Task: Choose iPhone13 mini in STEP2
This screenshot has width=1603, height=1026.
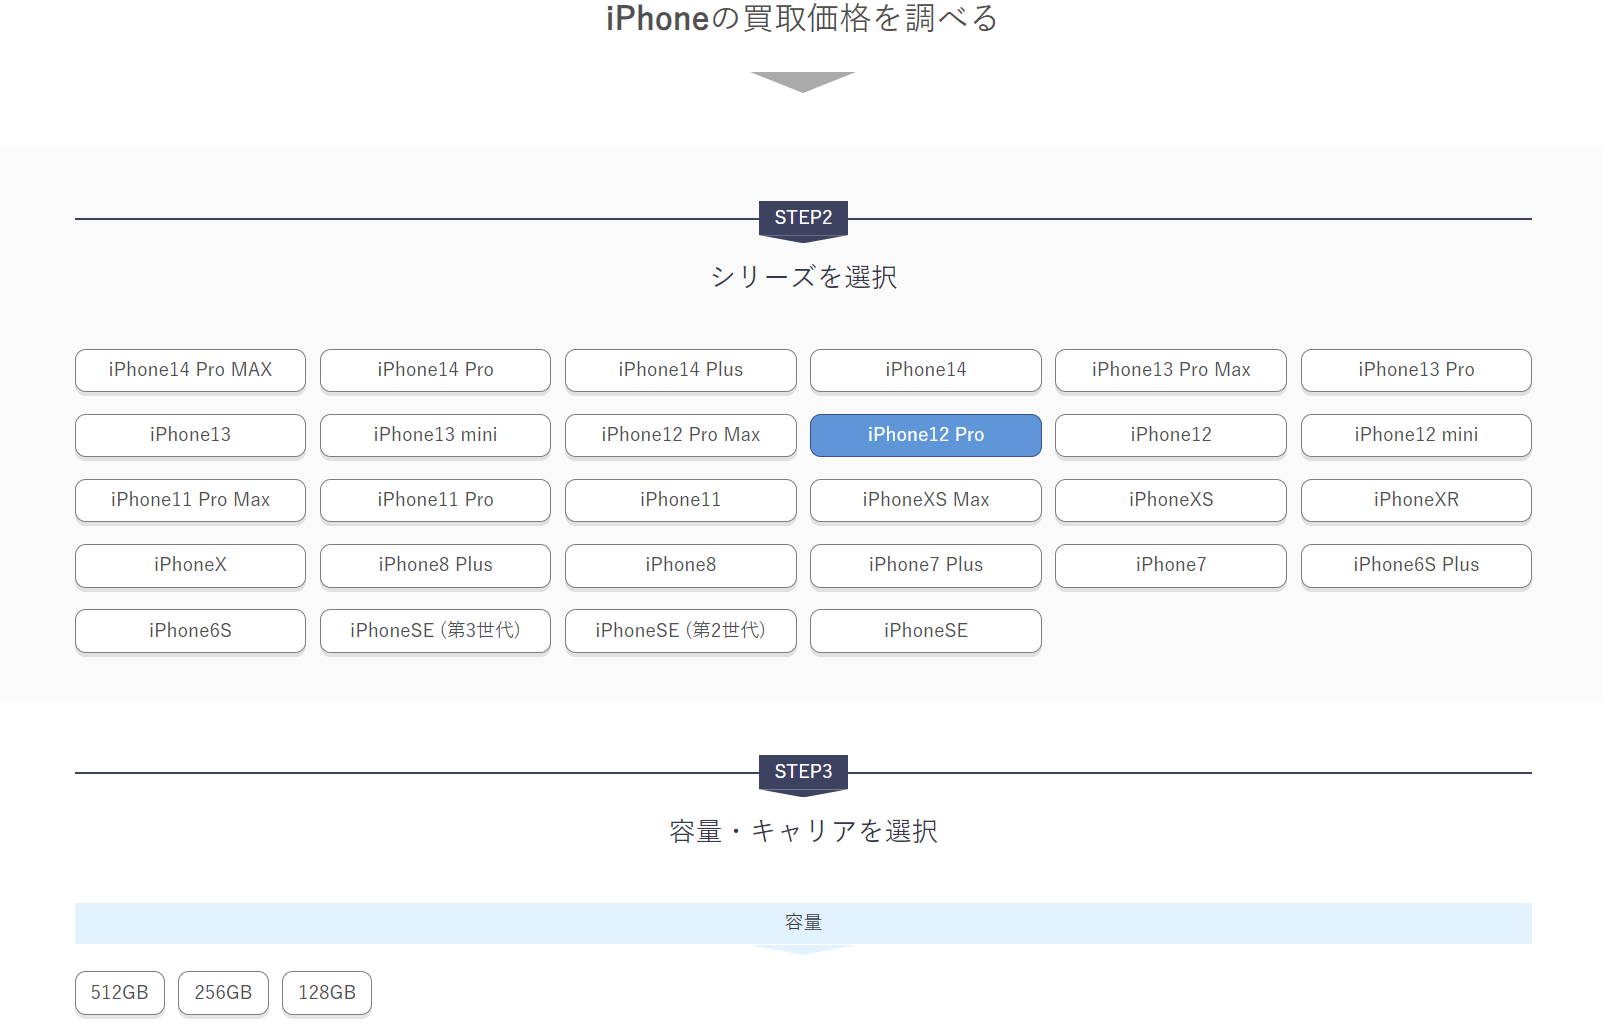Action: (435, 435)
